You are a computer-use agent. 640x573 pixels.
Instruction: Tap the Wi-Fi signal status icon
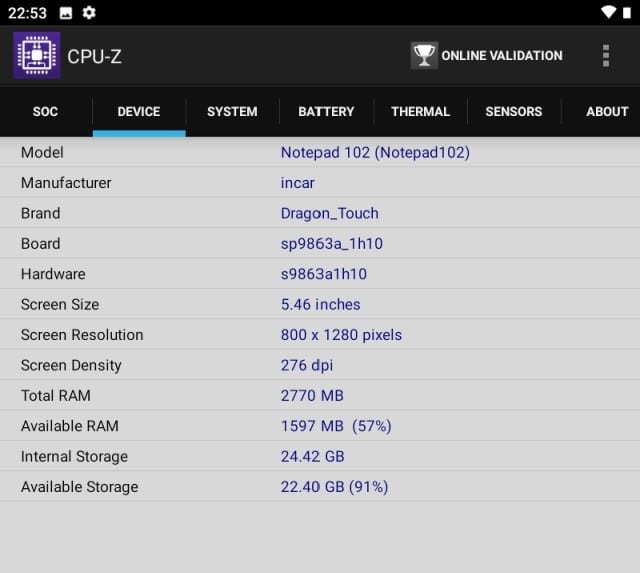[608, 12]
